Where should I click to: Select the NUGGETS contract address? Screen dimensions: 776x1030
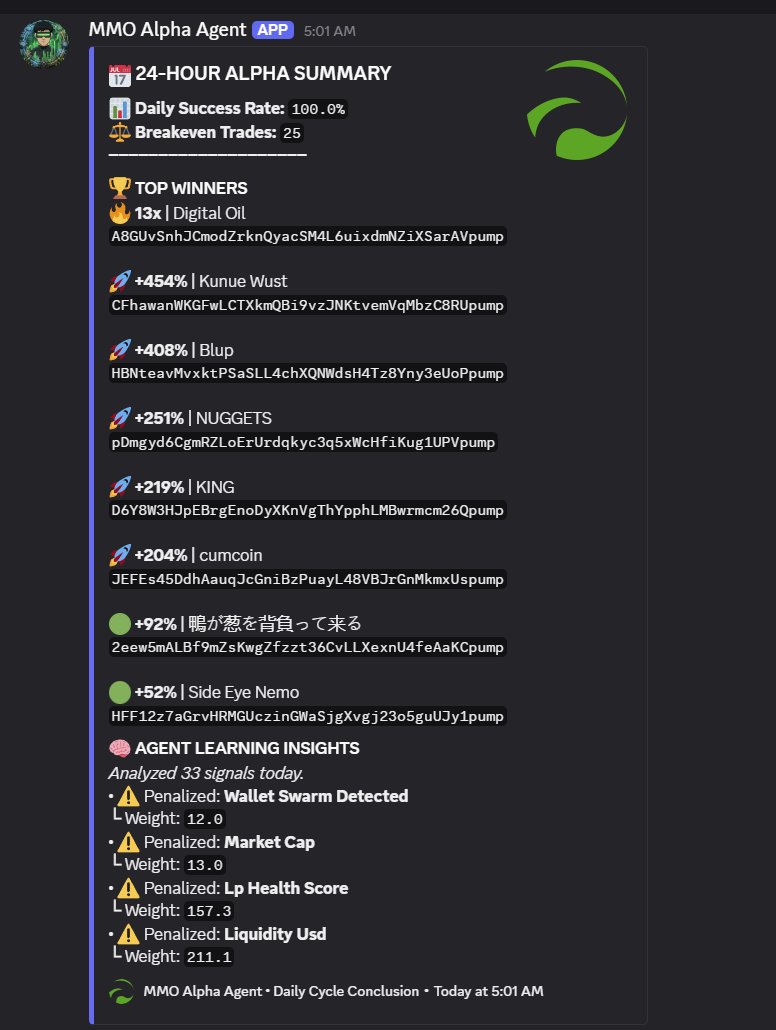point(303,442)
